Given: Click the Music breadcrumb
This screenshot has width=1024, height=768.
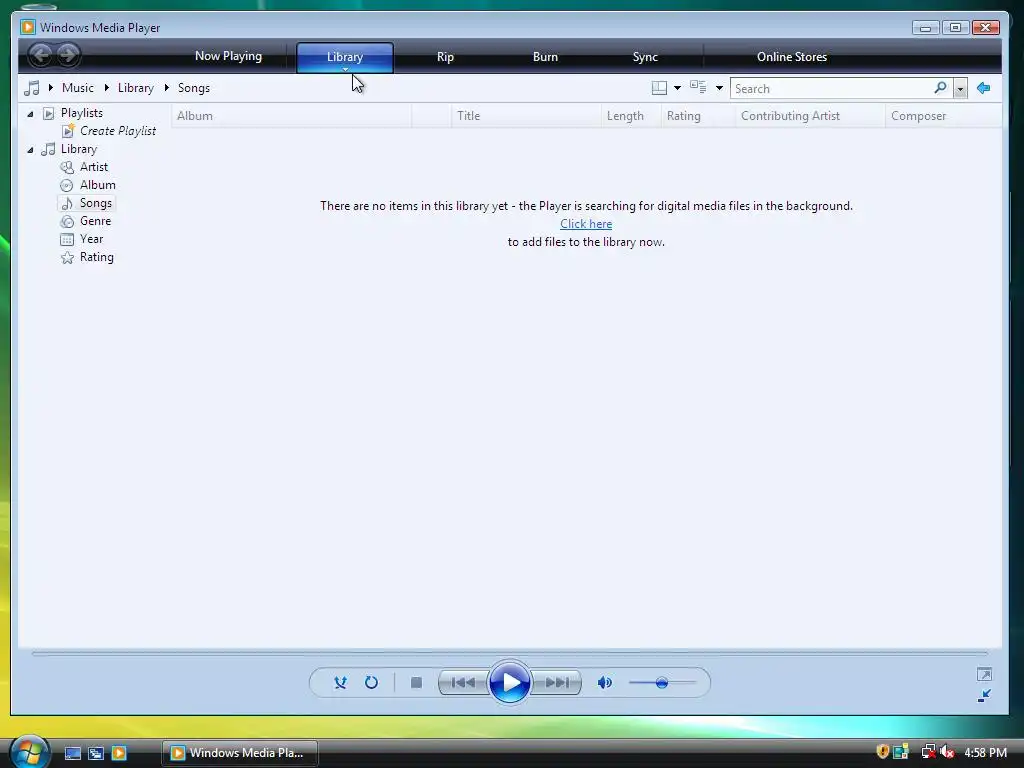Looking at the screenshot, I should 78,88.
